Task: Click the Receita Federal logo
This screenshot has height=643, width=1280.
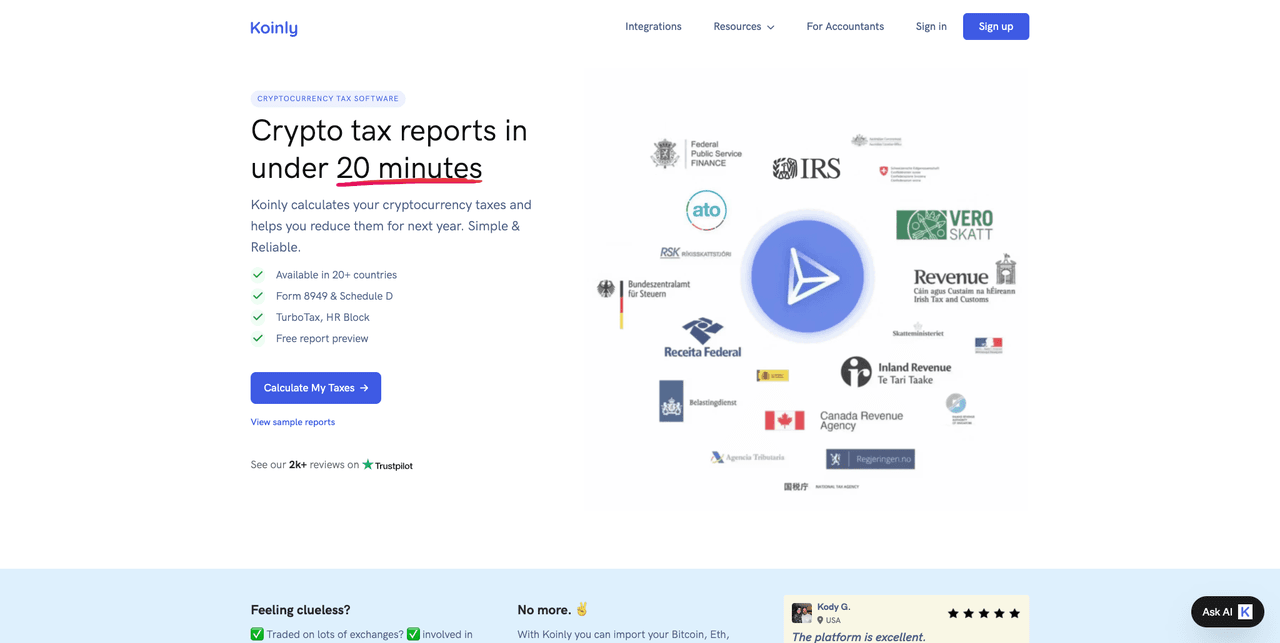Action: pos(703,338)
